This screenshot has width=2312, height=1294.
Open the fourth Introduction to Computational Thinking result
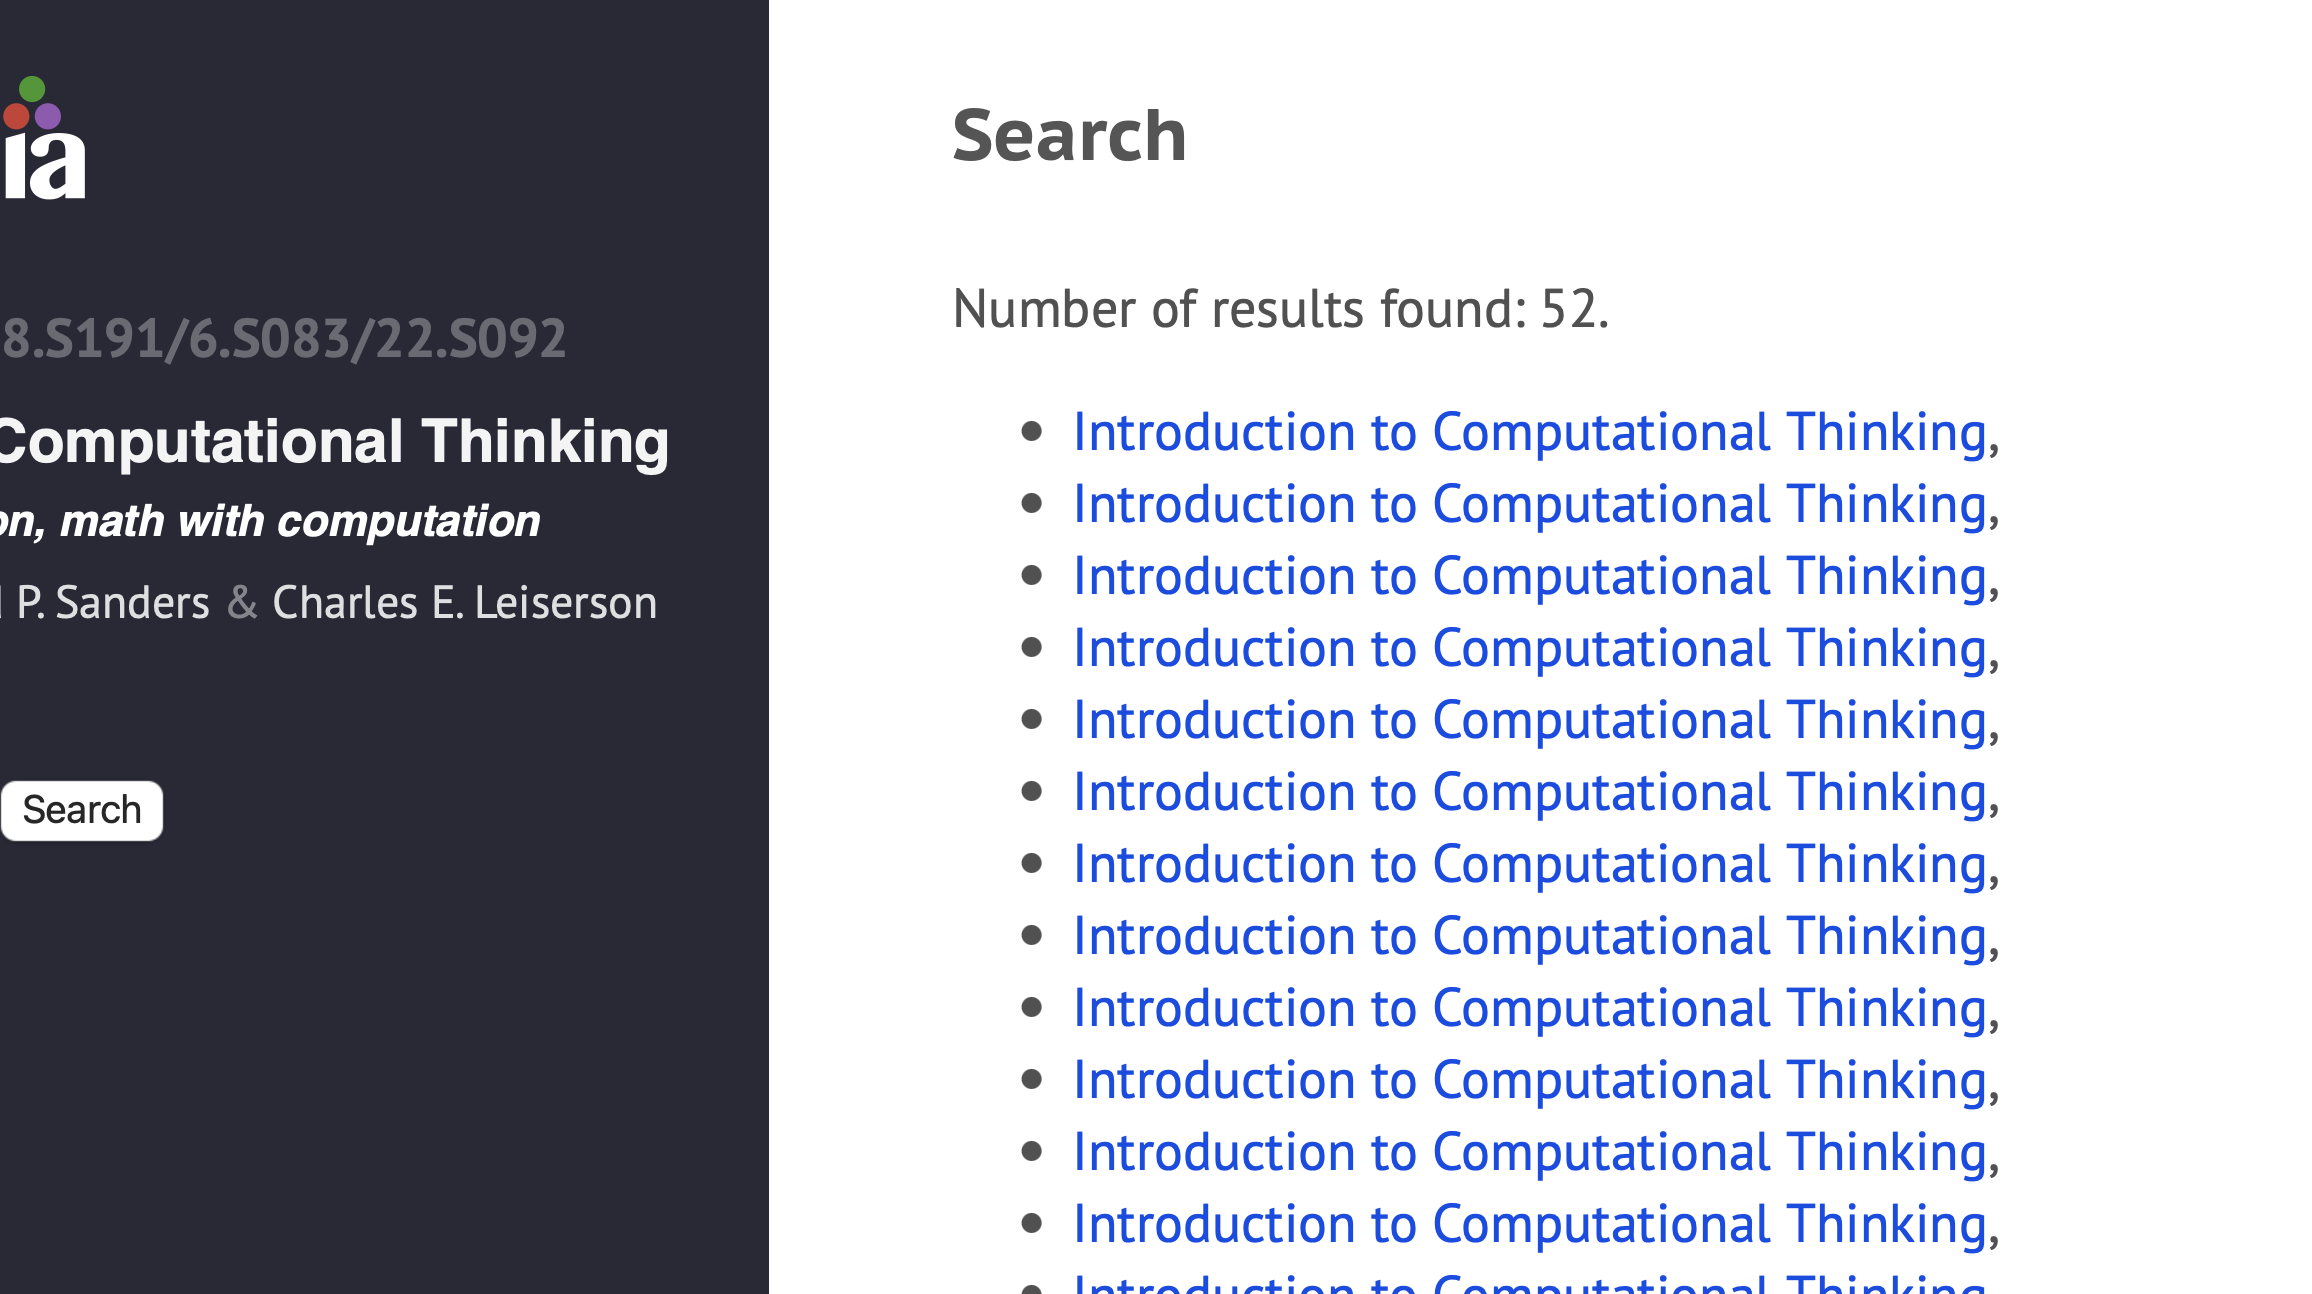coord(1529,649)
